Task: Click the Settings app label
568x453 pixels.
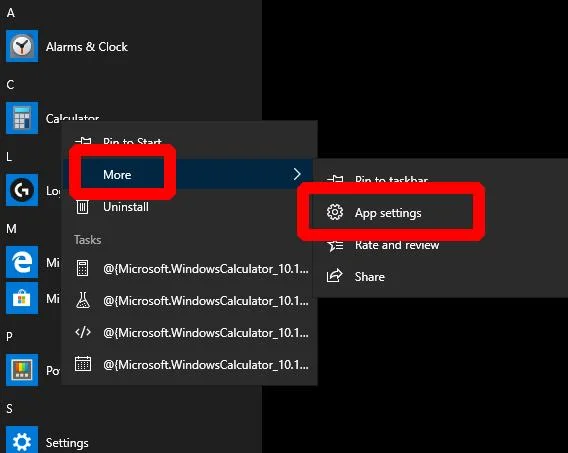Action: pos(67,443)
